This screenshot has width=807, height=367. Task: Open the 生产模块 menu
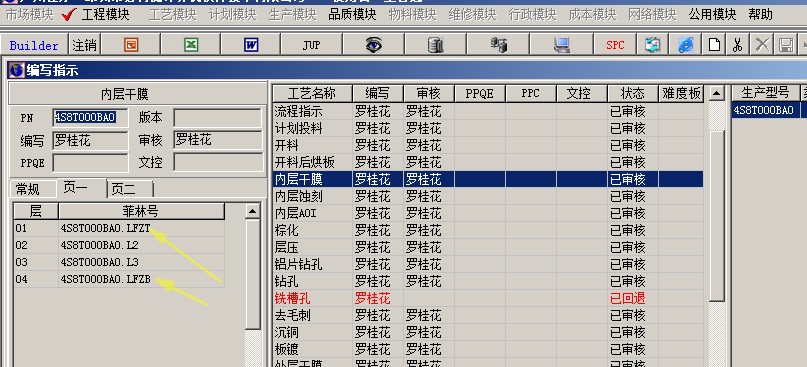pyautogui.click(x=292, y=15)
